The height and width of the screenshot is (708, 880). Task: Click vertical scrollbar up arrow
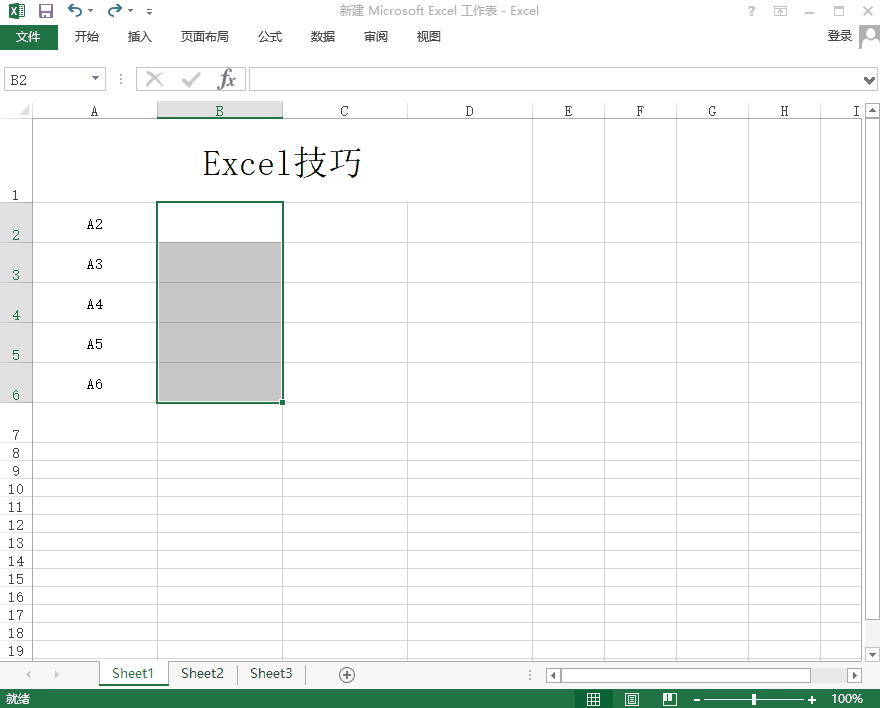pyautogui.click(x=872, y=111)
